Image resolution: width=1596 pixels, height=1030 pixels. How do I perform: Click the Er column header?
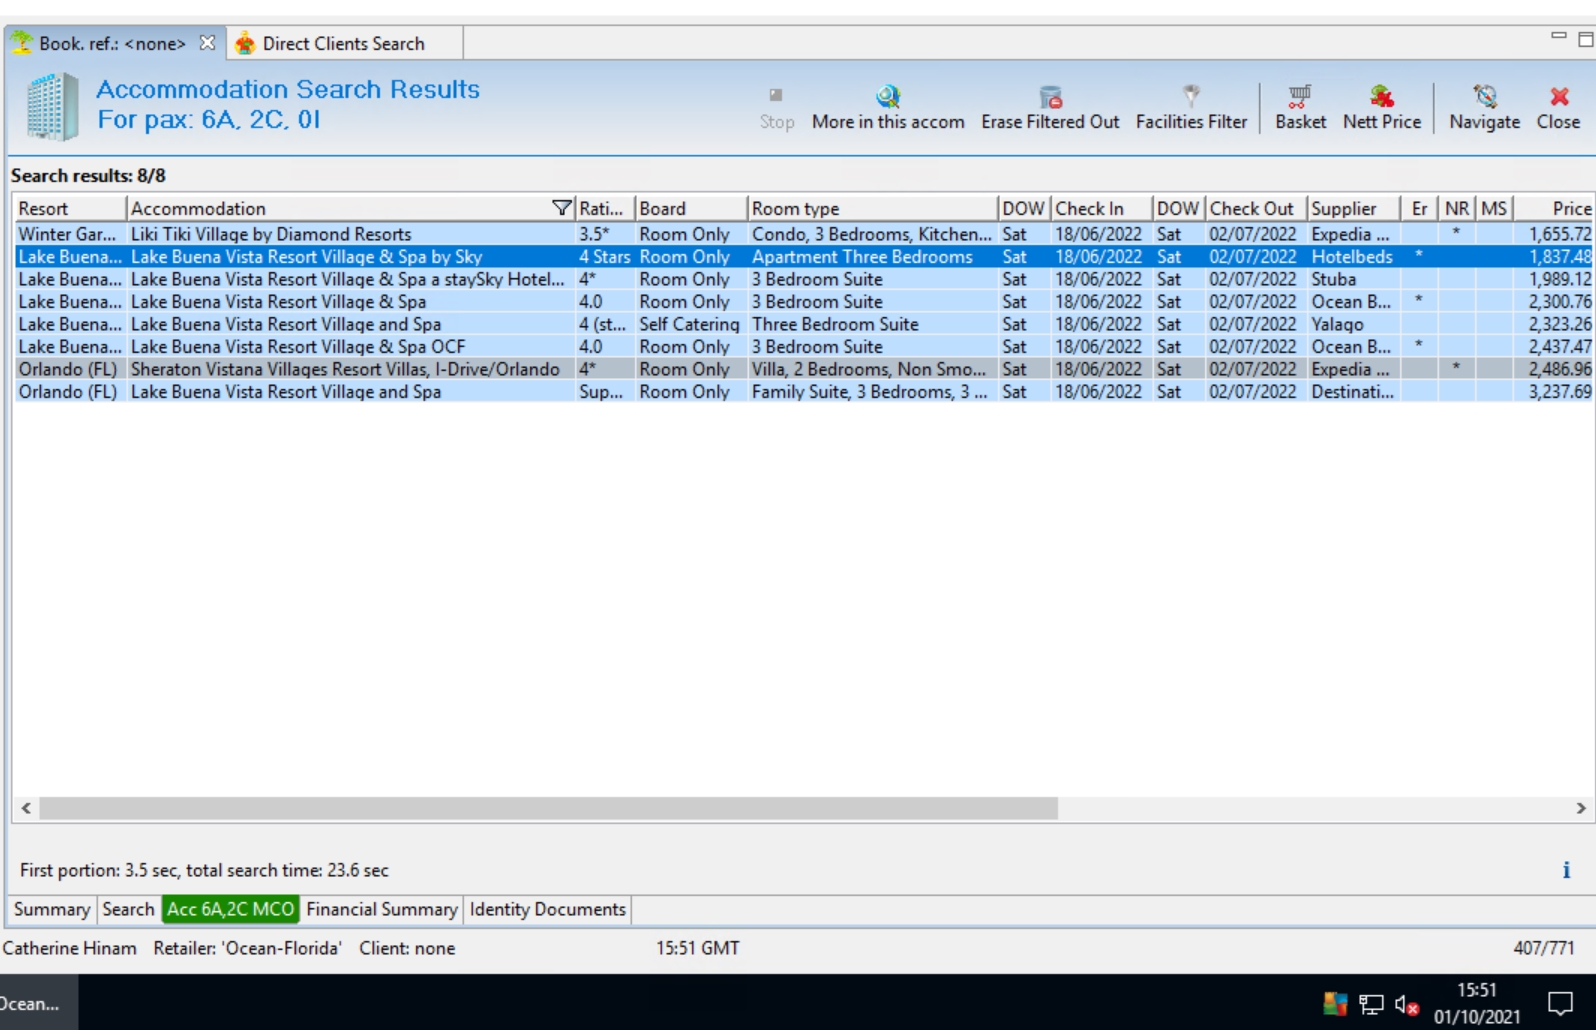click(x=1419, y=208)
